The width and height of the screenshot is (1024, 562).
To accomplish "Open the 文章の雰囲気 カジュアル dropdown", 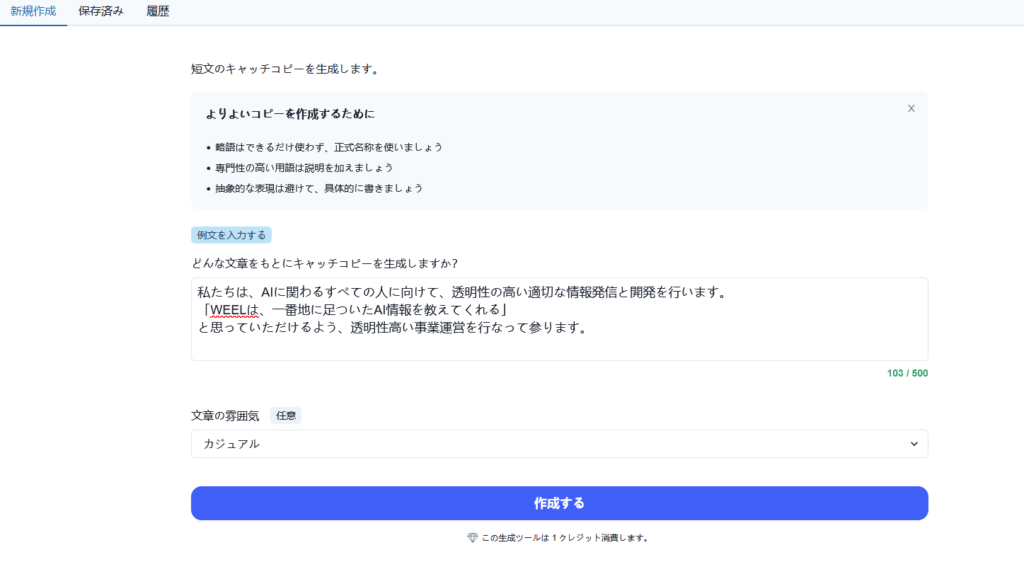I will tap(559, 444).
